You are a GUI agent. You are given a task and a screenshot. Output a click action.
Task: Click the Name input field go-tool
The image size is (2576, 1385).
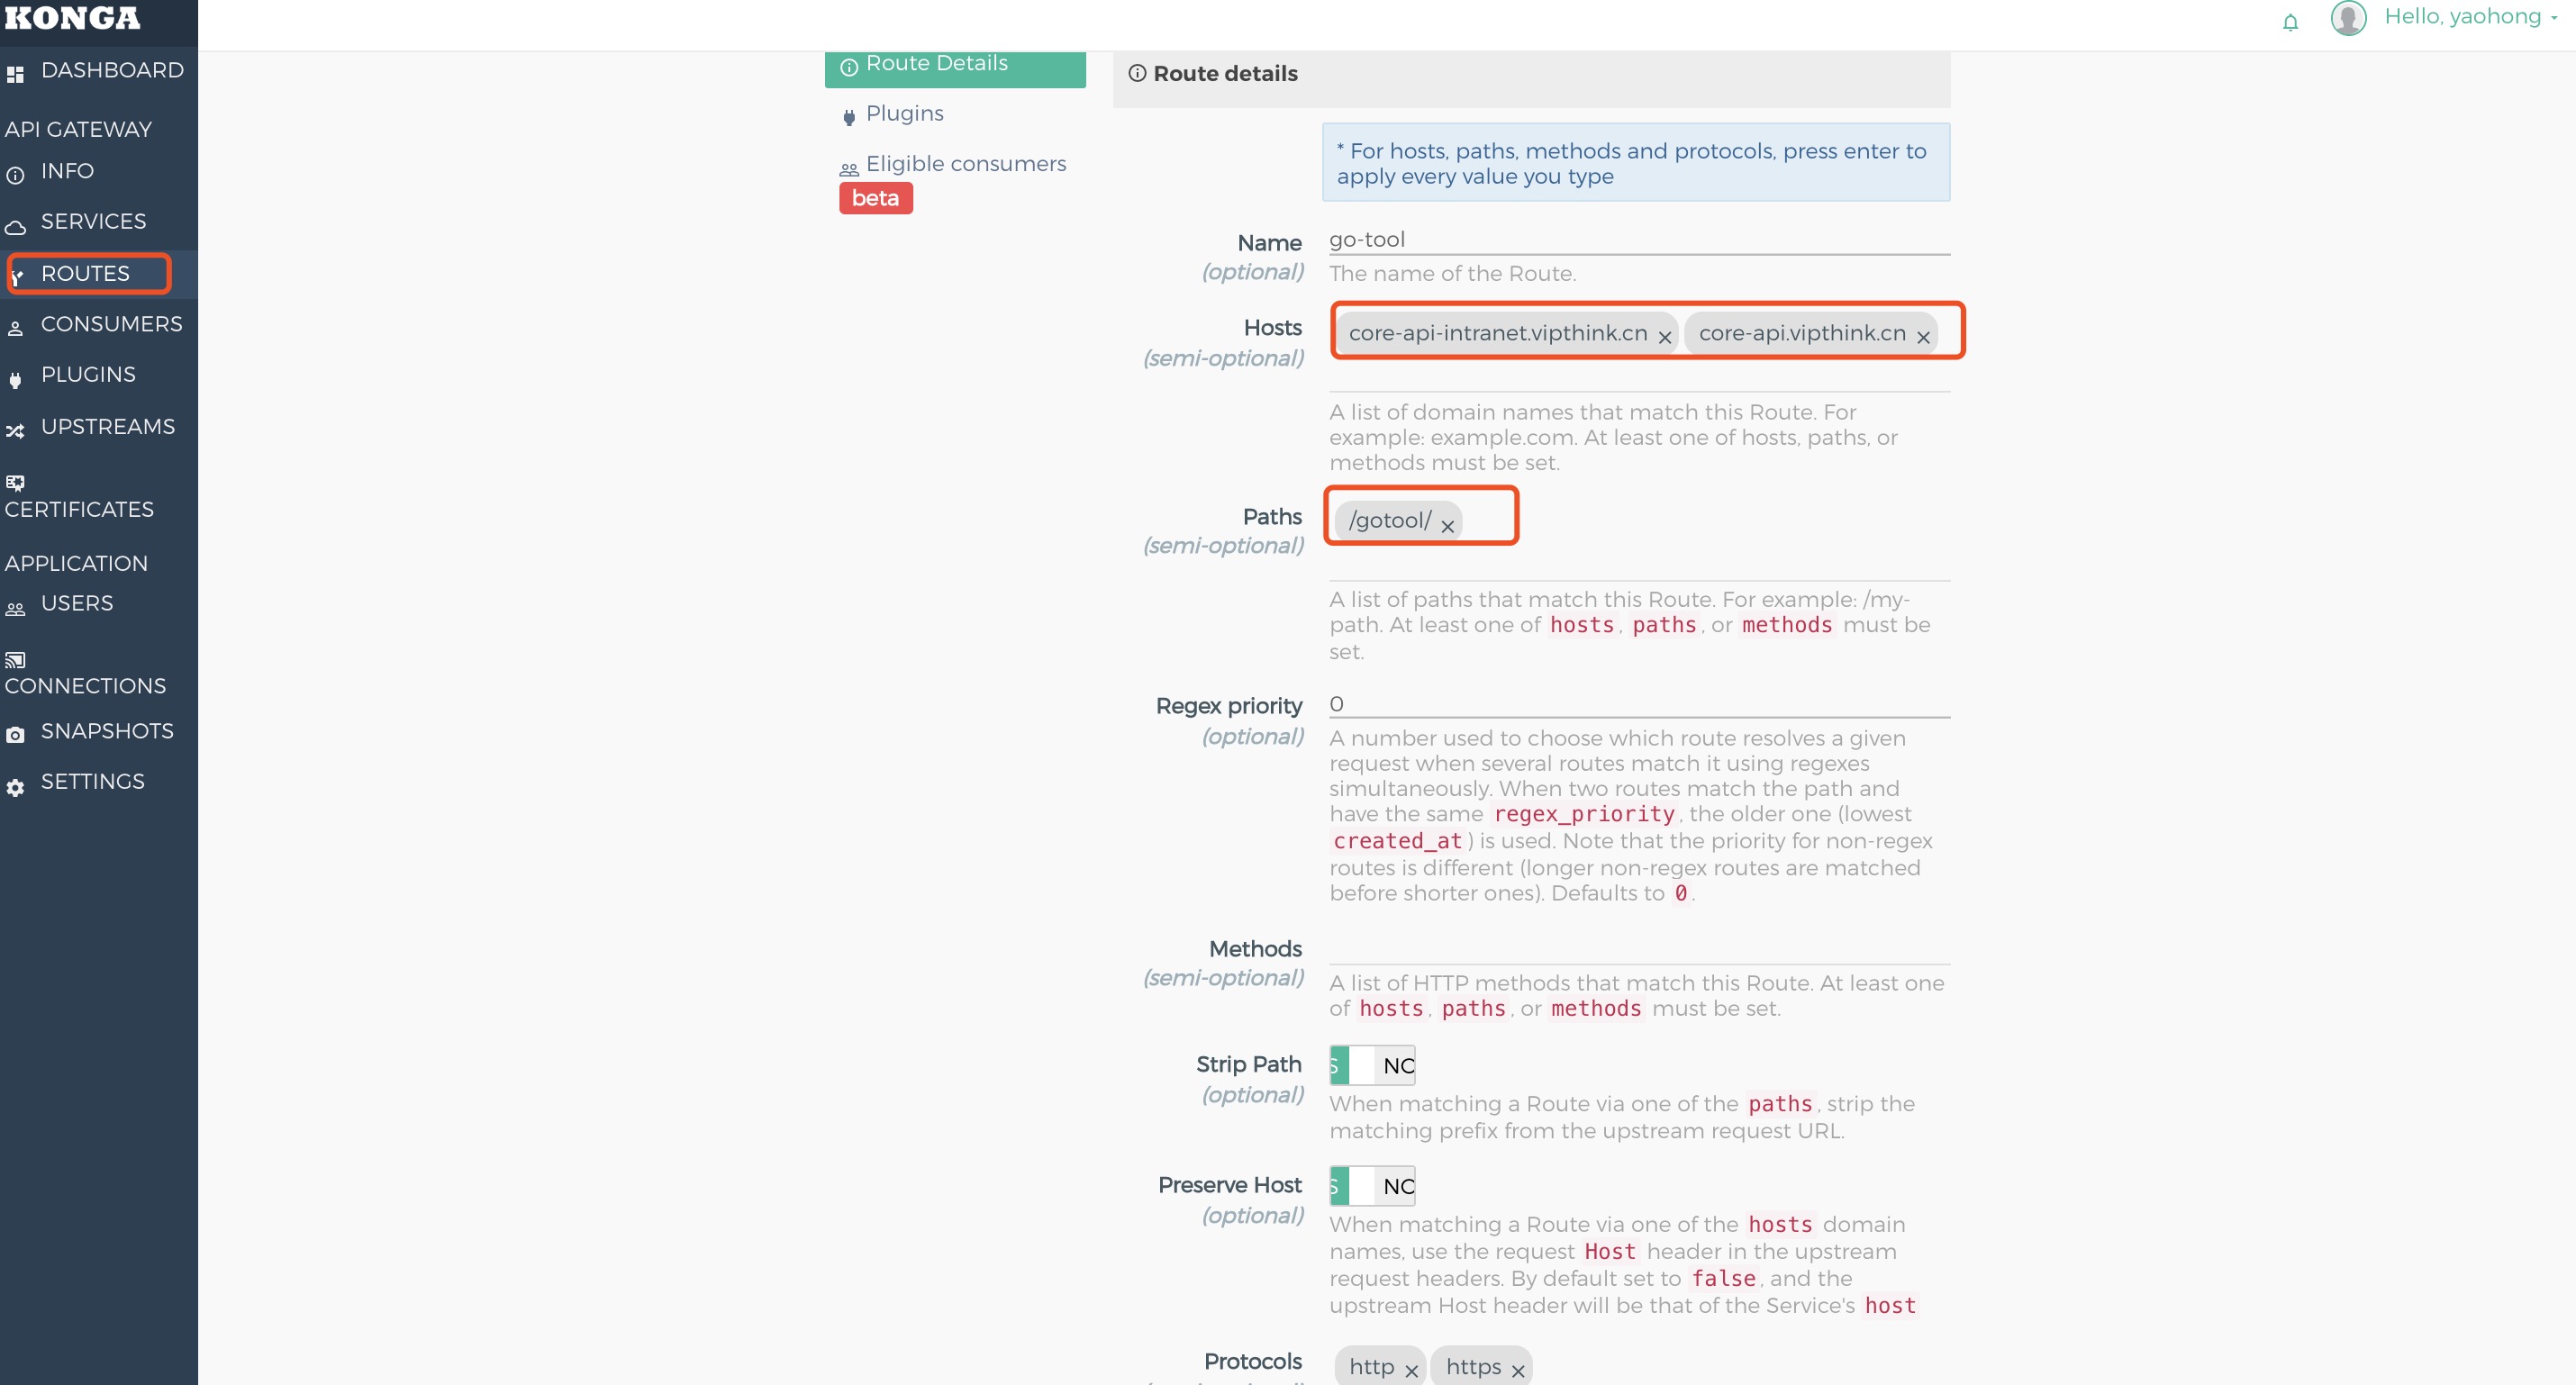tap(1639, 240)
